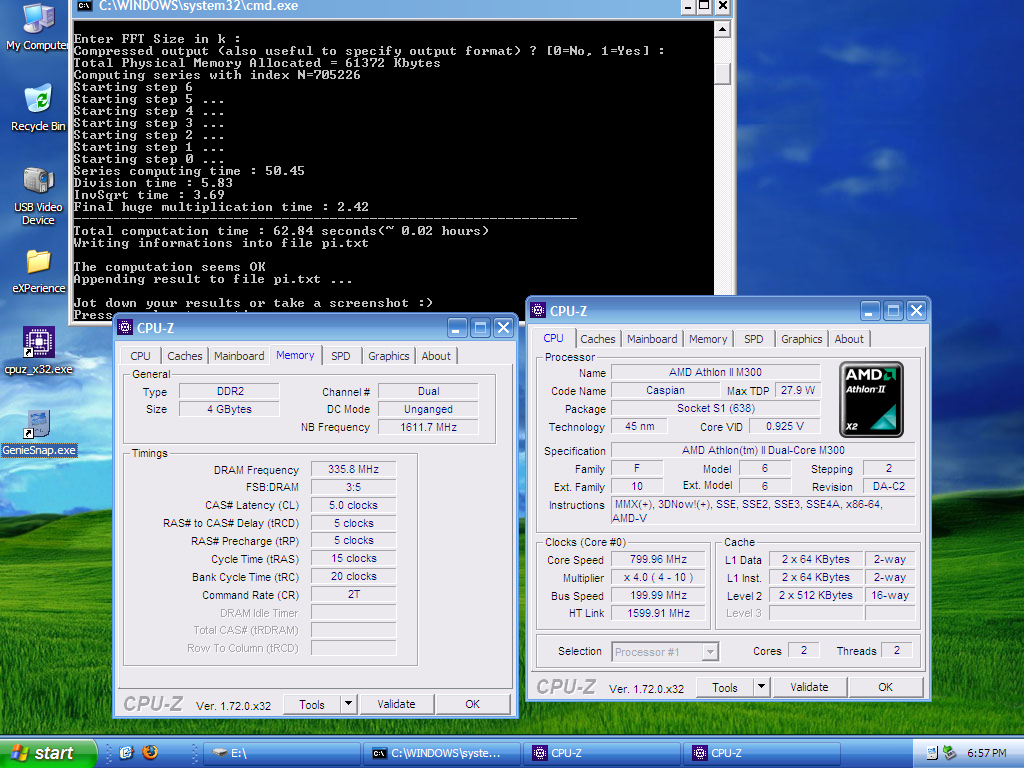Open About tab in left CPU-Z window
The width and height of the screenshot is (1024, 768).
(436, 356)
